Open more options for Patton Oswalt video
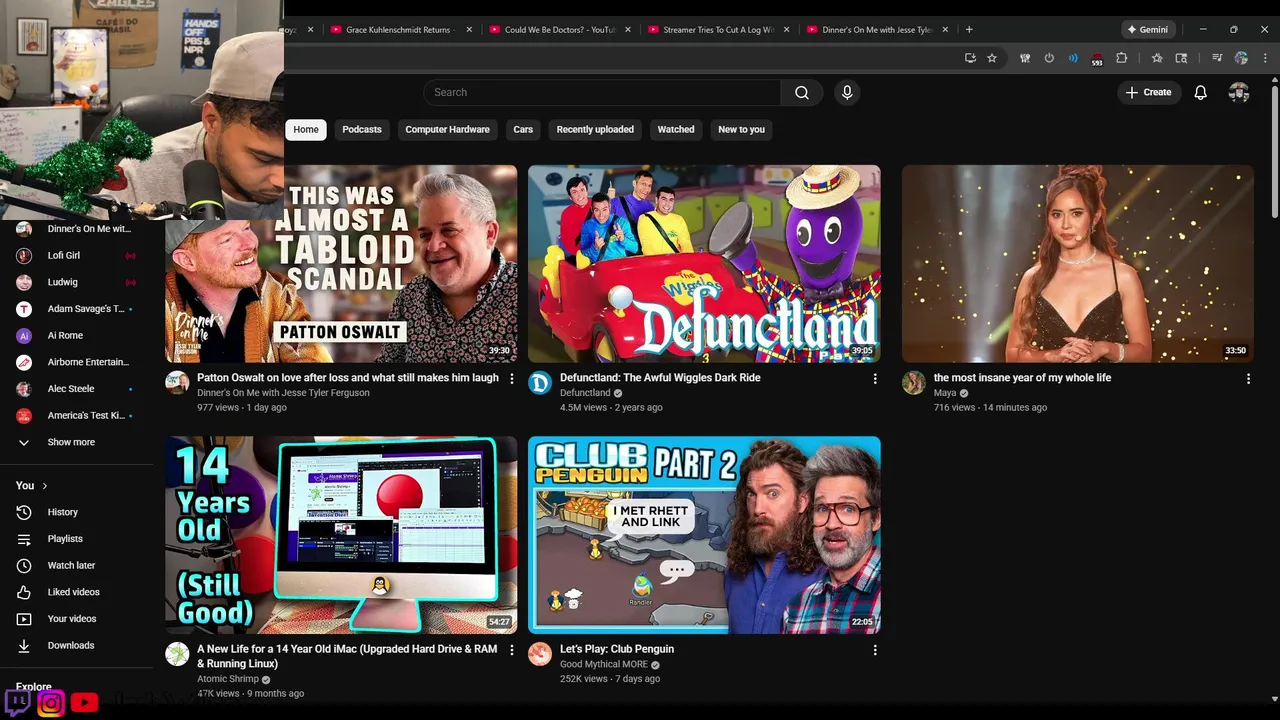Viewport: 1280px width, 720px height. tap(512, 379)
